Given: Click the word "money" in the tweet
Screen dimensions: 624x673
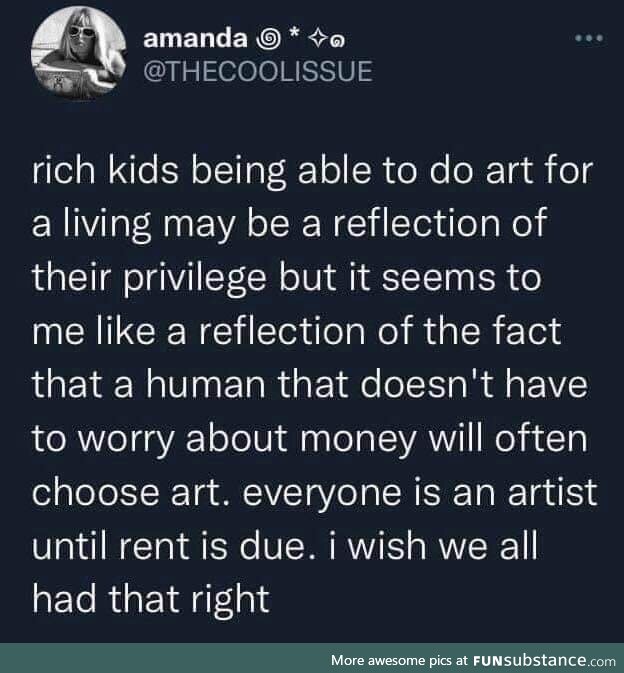Looking at the screenshot, I should 358,440.
